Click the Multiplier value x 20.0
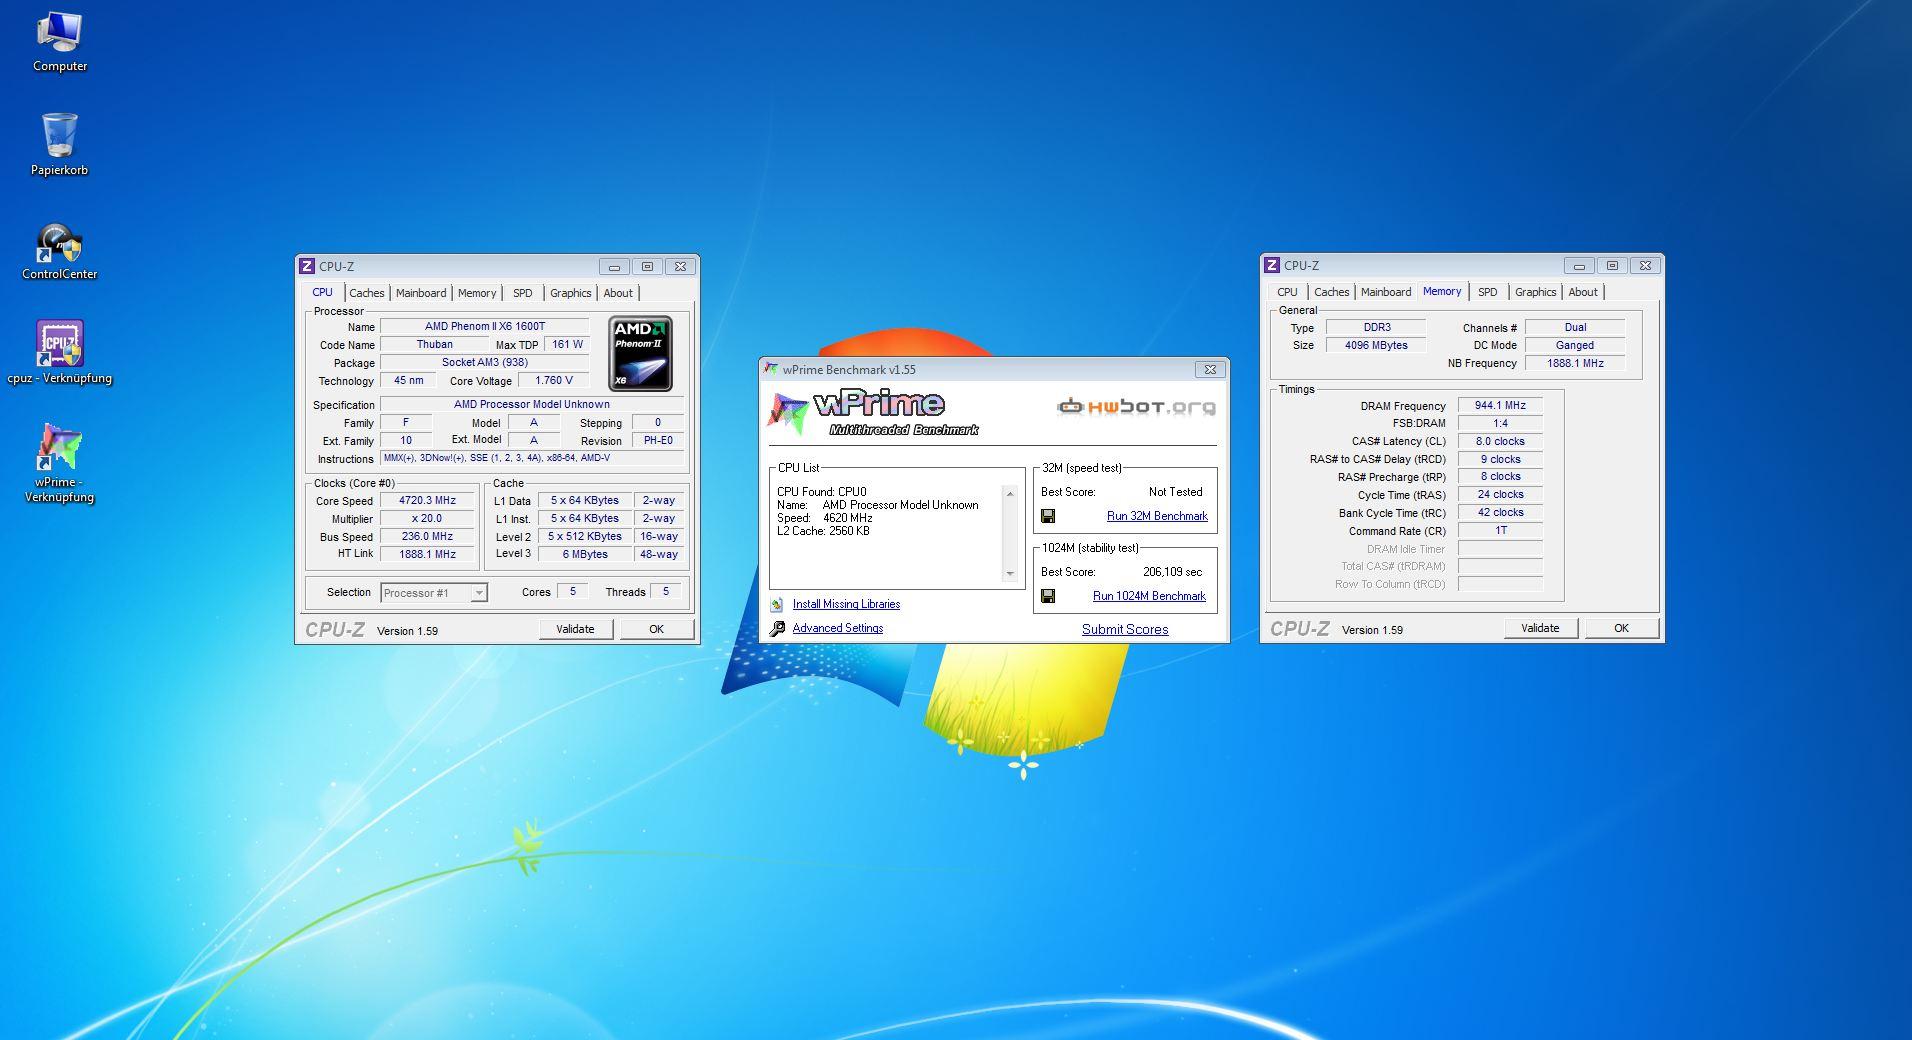1912x1040 pixels. point(427,519)
